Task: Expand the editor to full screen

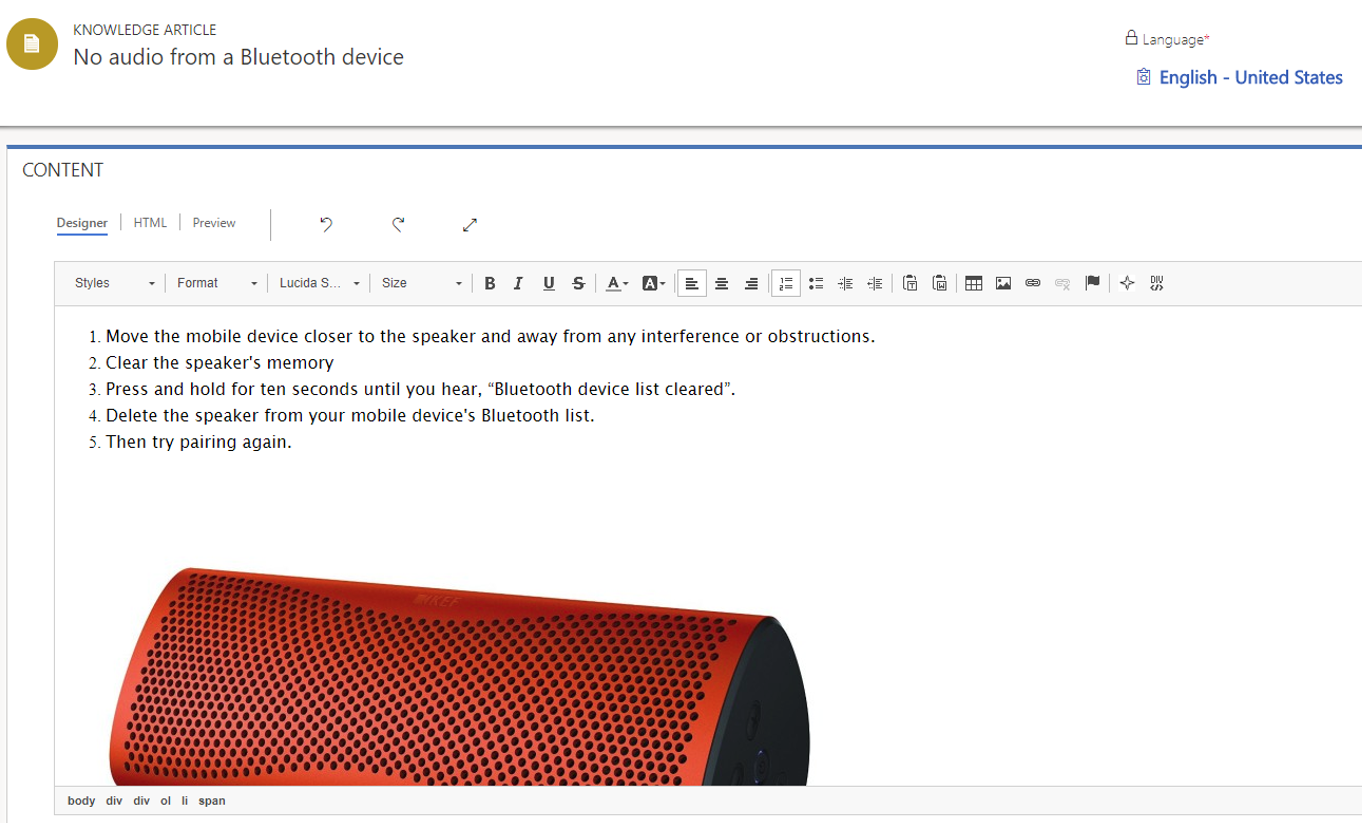Action: click(470, 225)
